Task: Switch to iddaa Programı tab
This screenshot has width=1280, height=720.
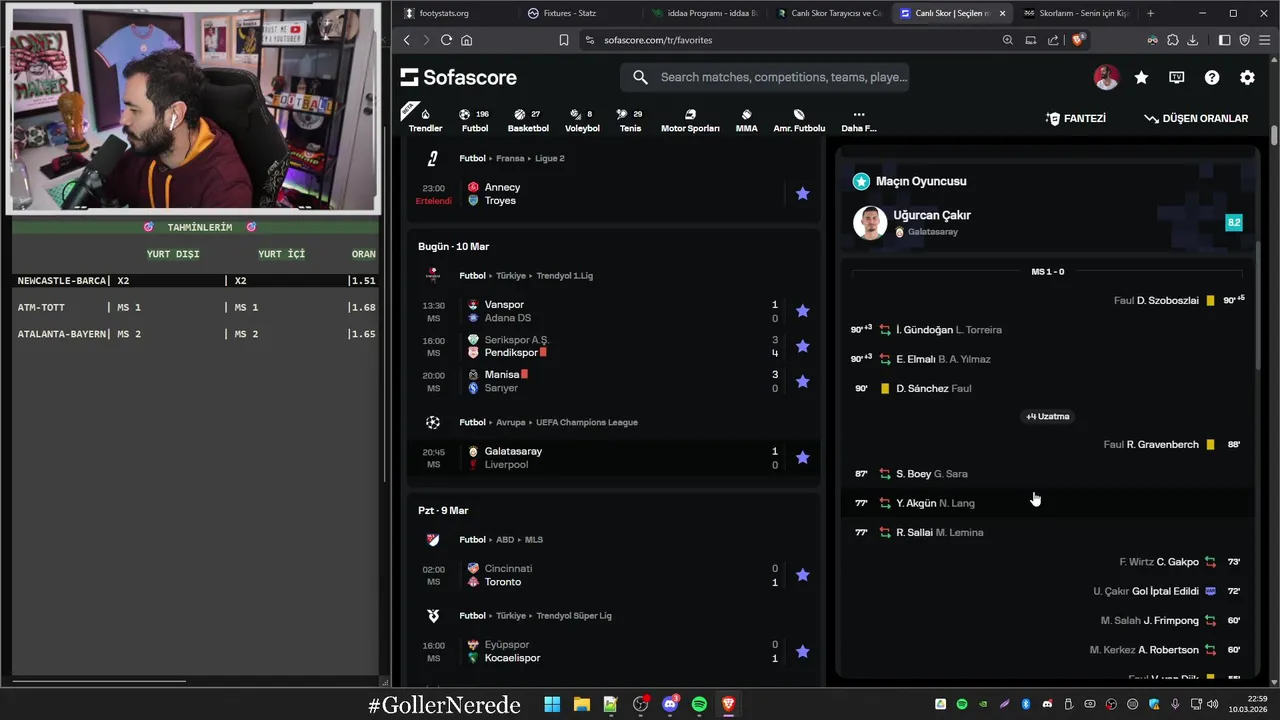Action: [705, 13]
